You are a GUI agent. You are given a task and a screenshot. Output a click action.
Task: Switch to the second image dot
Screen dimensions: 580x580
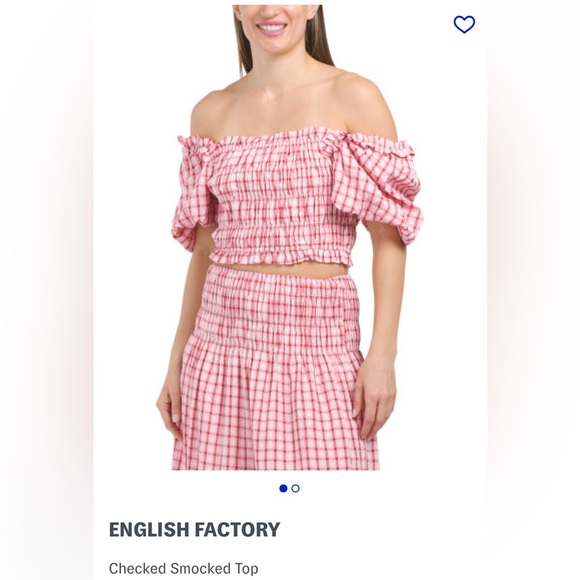(x=296, y=488)
